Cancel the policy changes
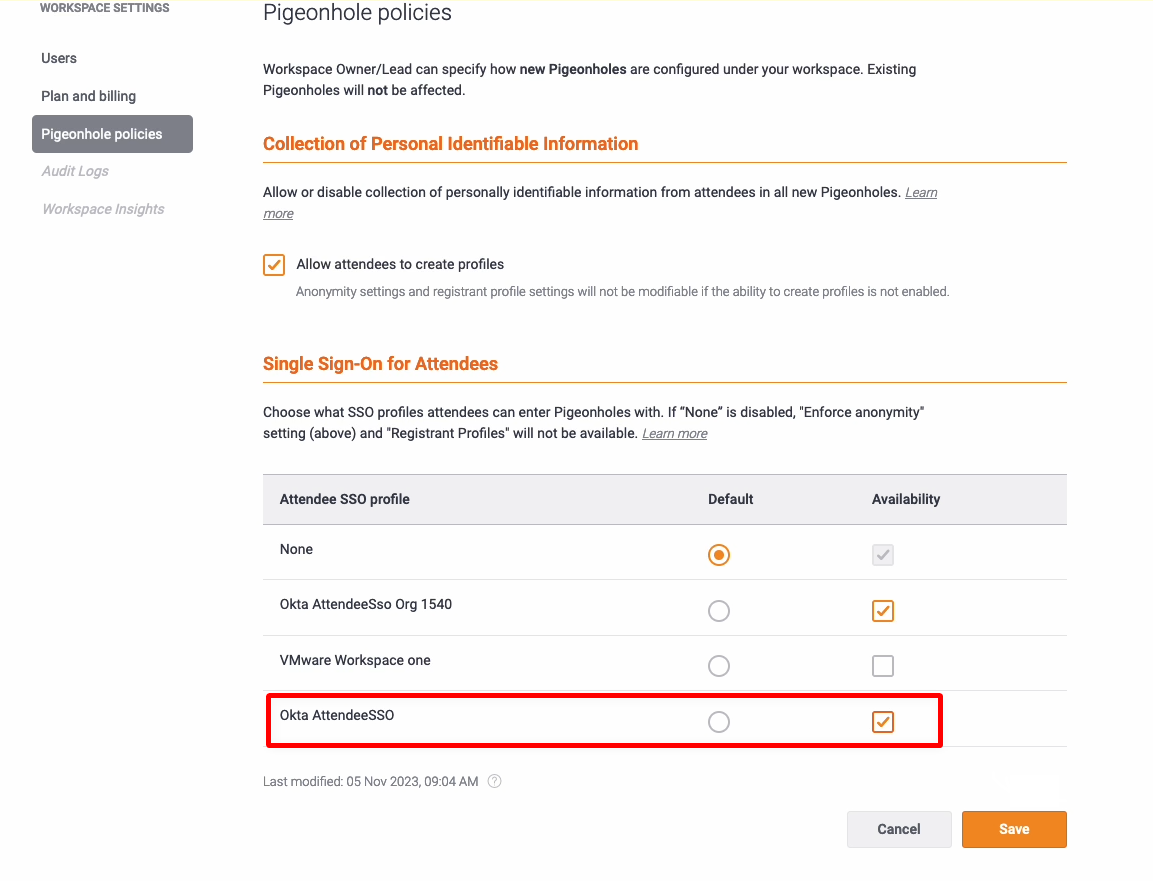 (x=899, y=829)
